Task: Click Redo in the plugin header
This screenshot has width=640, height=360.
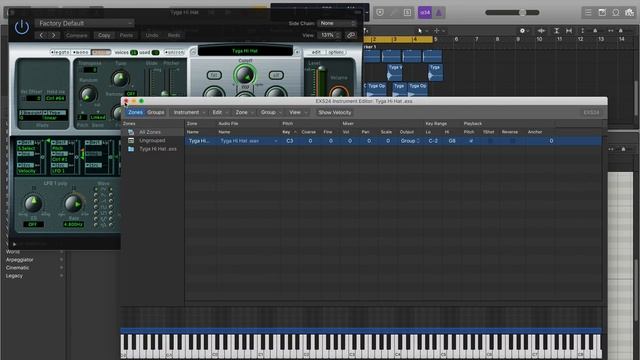Action: 174,36
